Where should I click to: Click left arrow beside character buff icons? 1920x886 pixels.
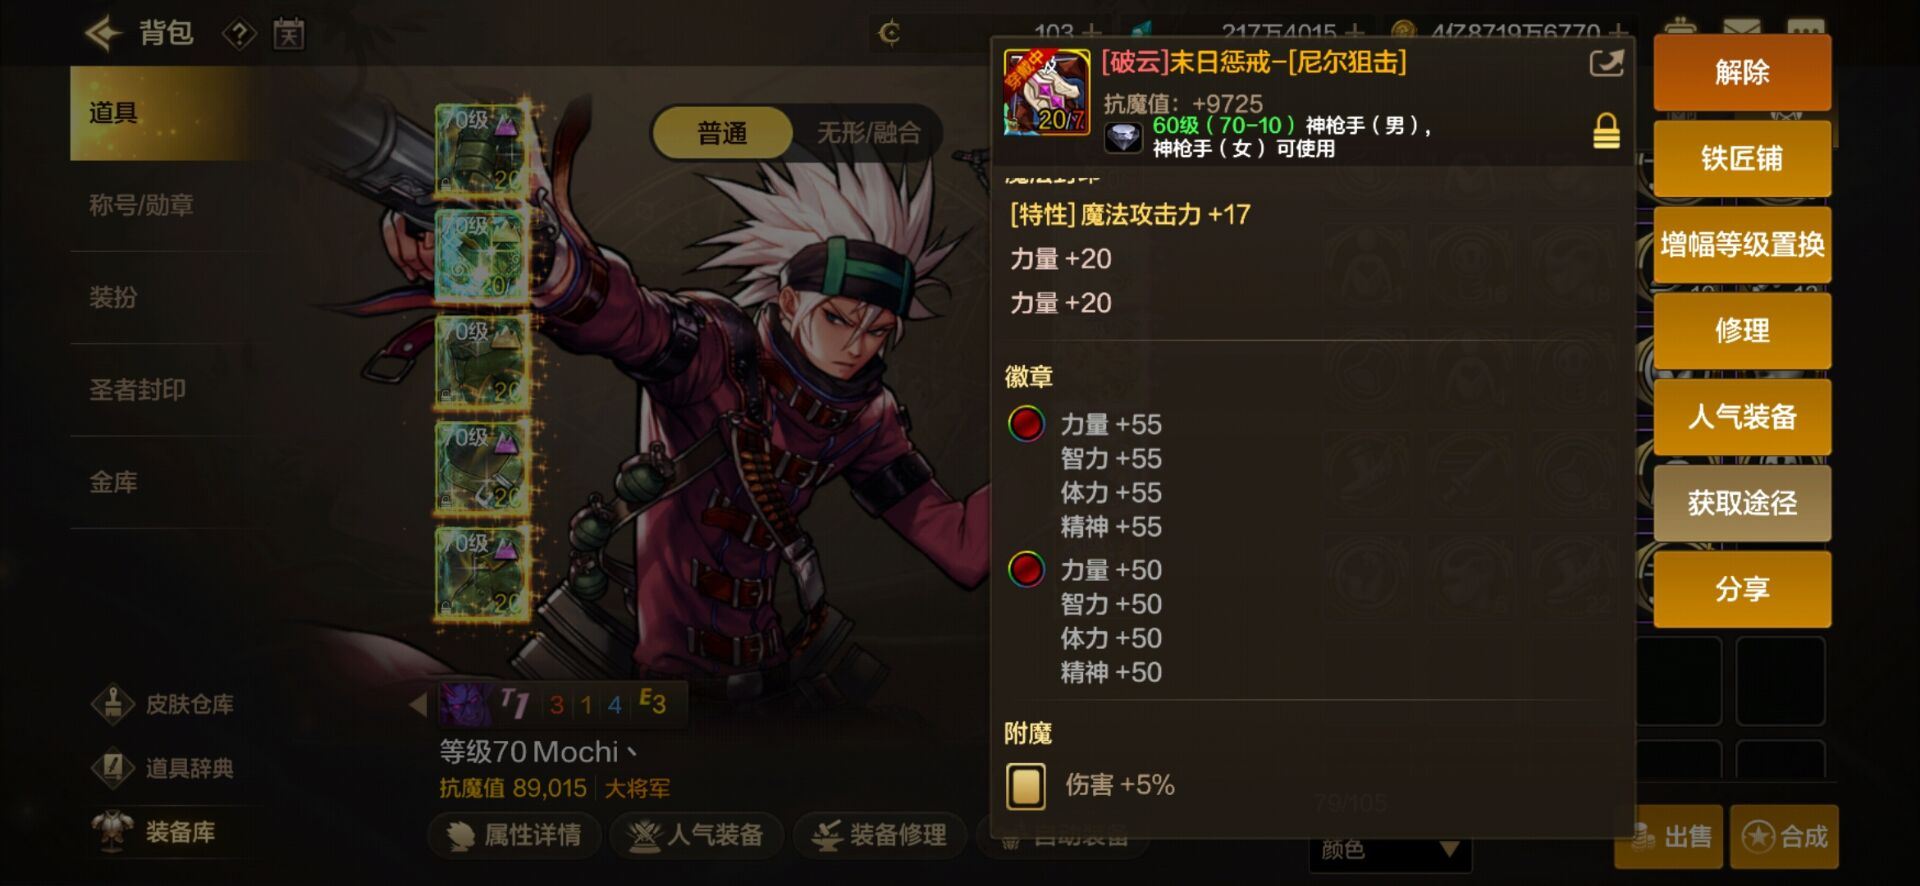coord(418,704)
